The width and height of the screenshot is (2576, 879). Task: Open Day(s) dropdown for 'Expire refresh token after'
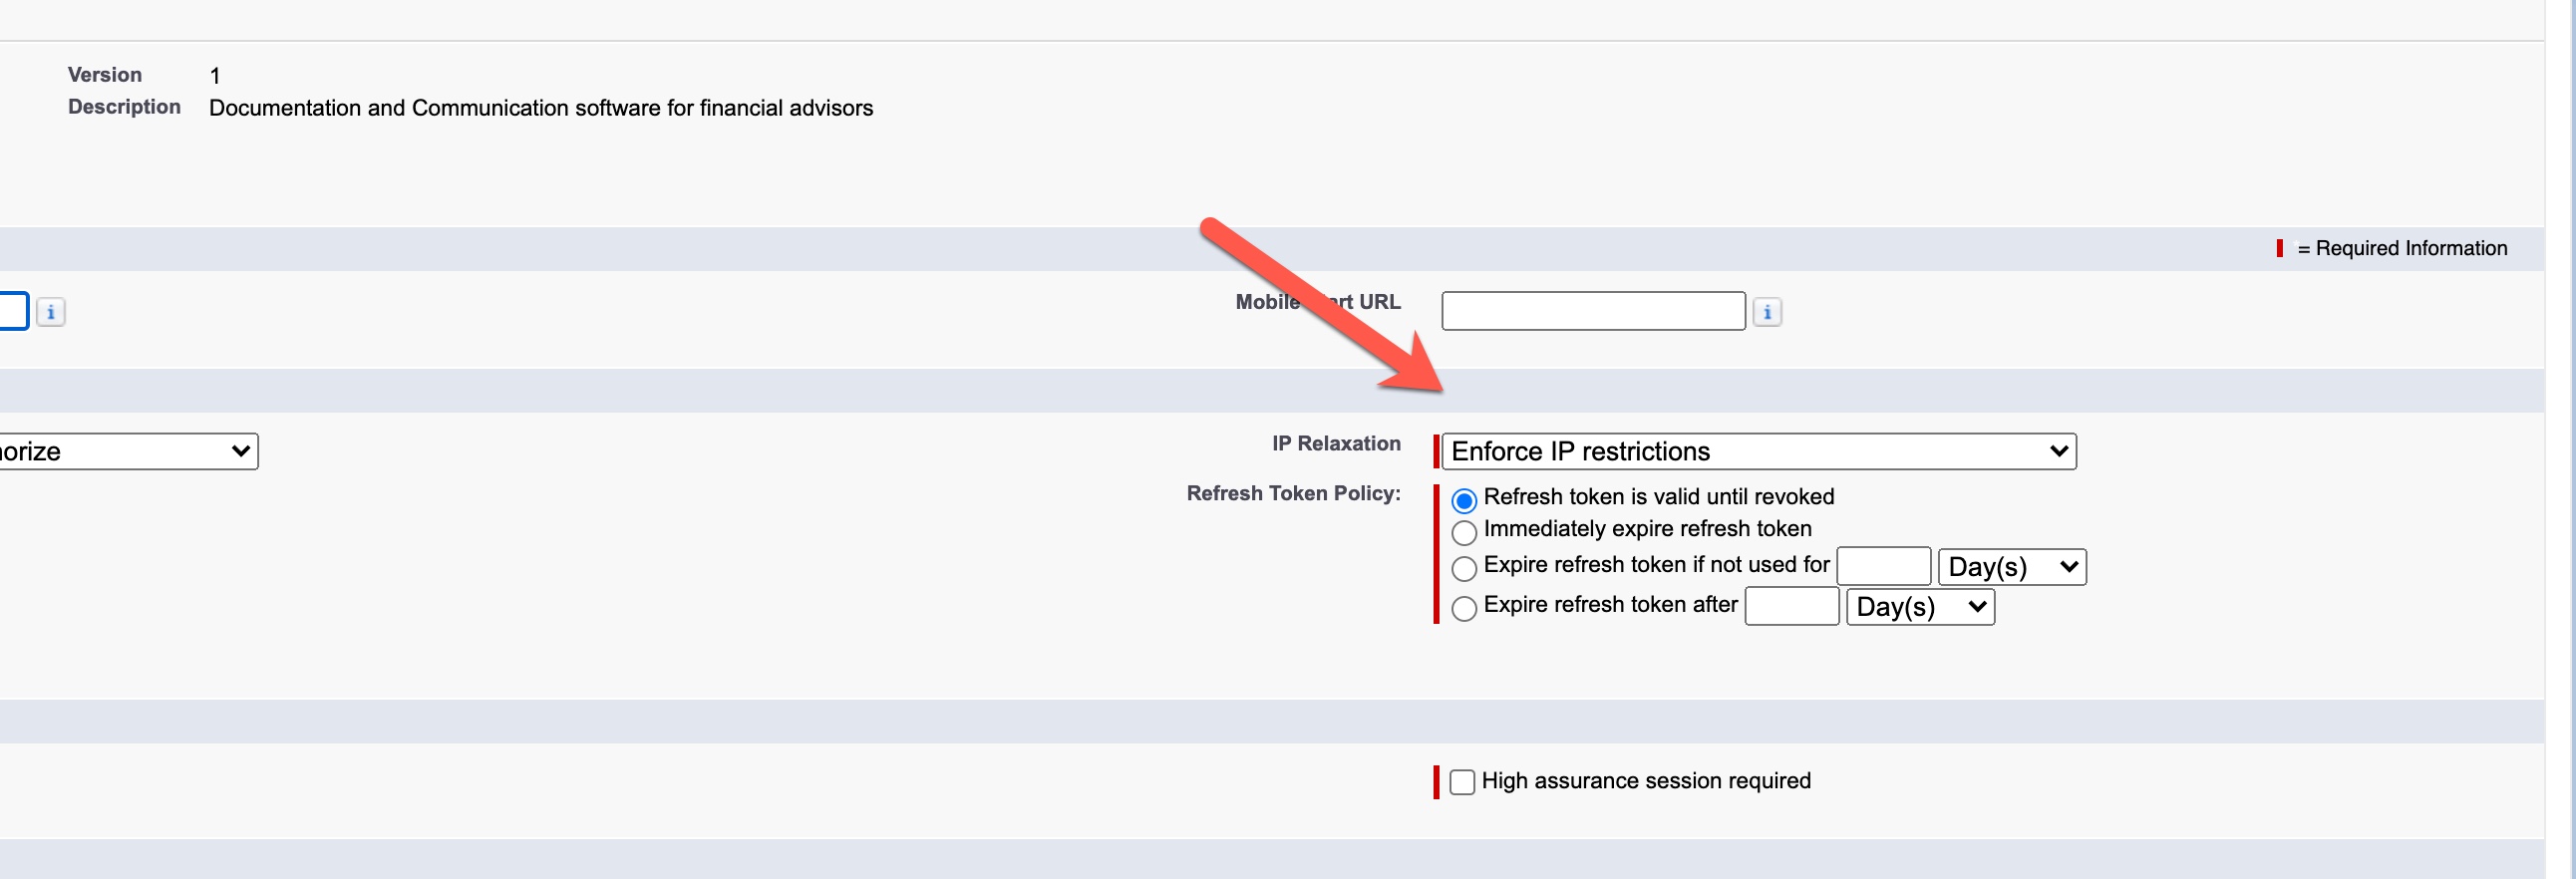click(x=1920, y=607)
